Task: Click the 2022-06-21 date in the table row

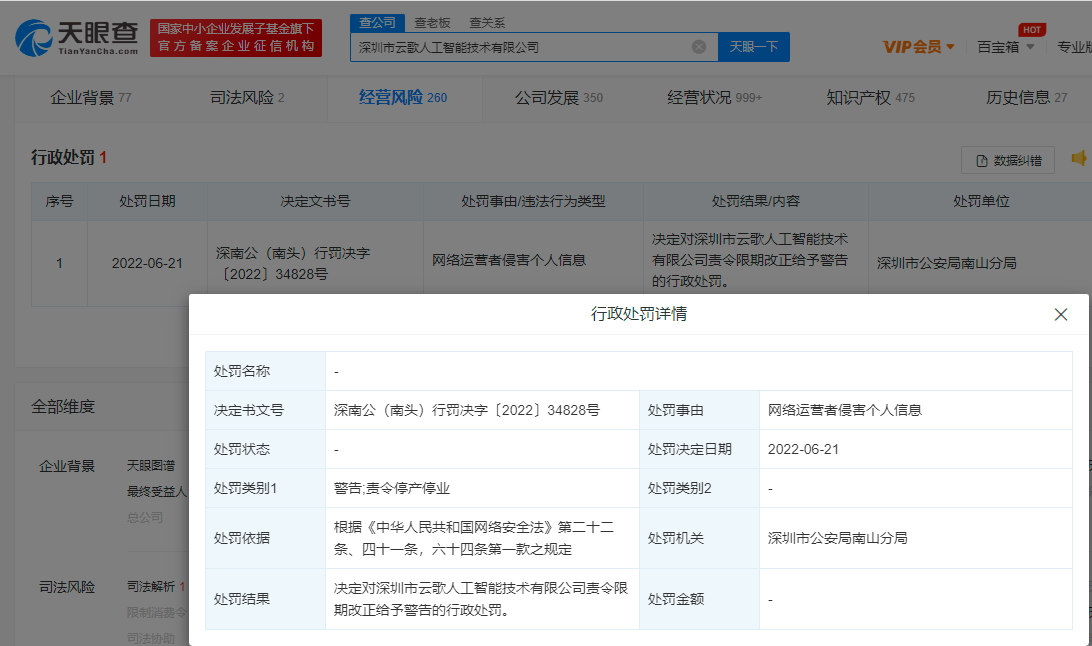Action: [x=147, y=263]
